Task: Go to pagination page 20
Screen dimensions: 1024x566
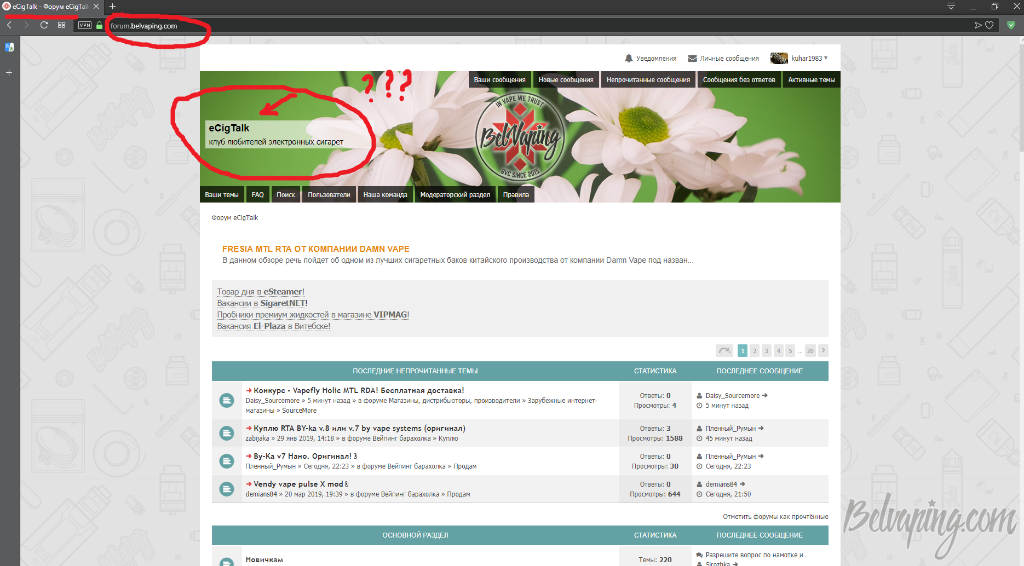Action: coord(810,351)
